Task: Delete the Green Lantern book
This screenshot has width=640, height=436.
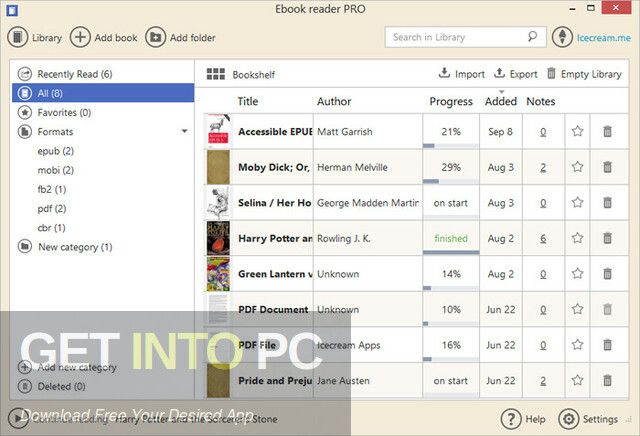Action: (607, 274)
